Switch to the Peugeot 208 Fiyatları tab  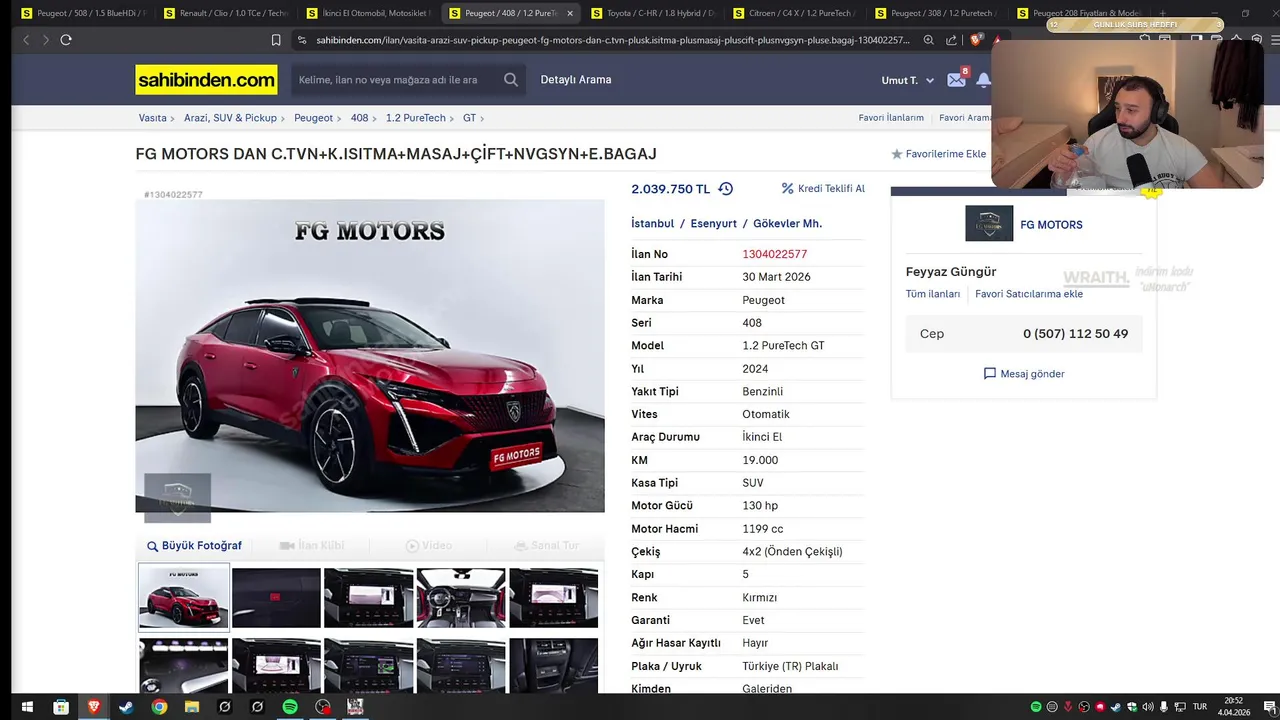1080,13
